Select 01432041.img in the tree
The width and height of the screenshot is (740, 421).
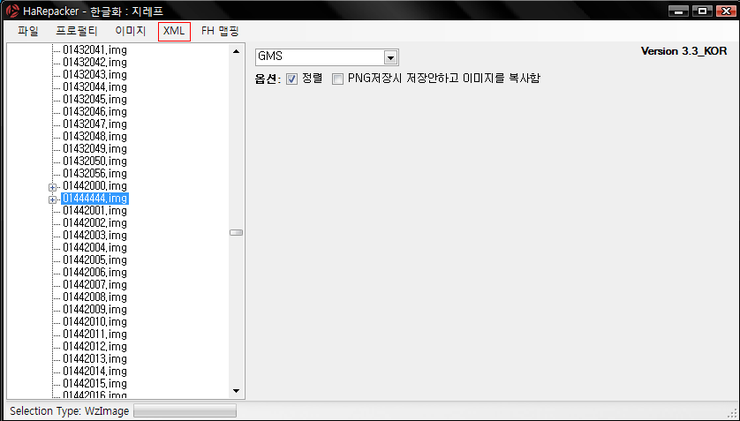(x=95, y=50)
